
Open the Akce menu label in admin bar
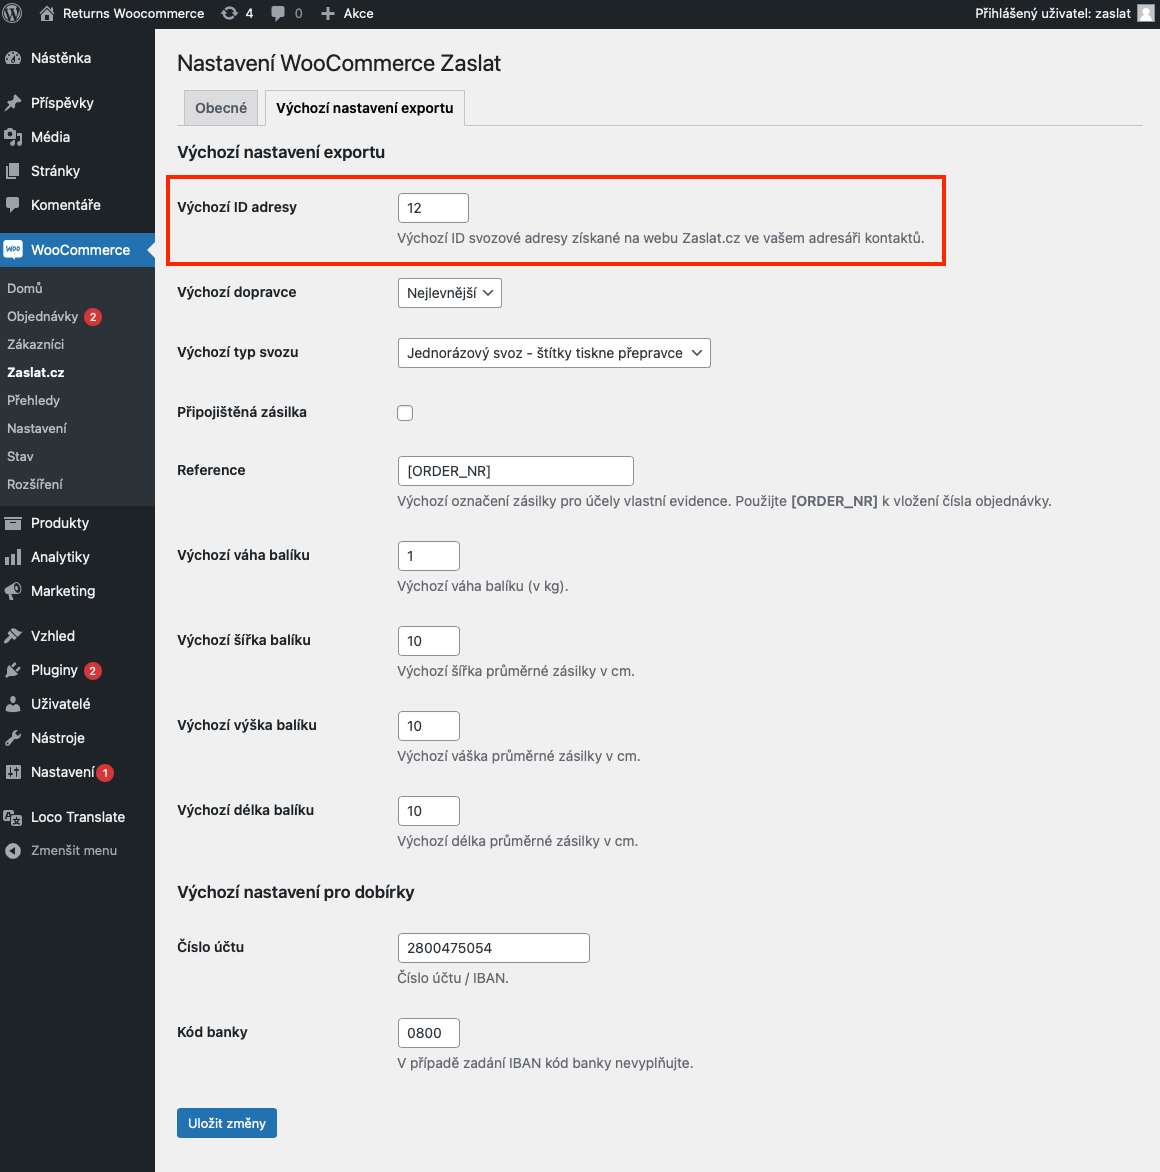point(359,13)
